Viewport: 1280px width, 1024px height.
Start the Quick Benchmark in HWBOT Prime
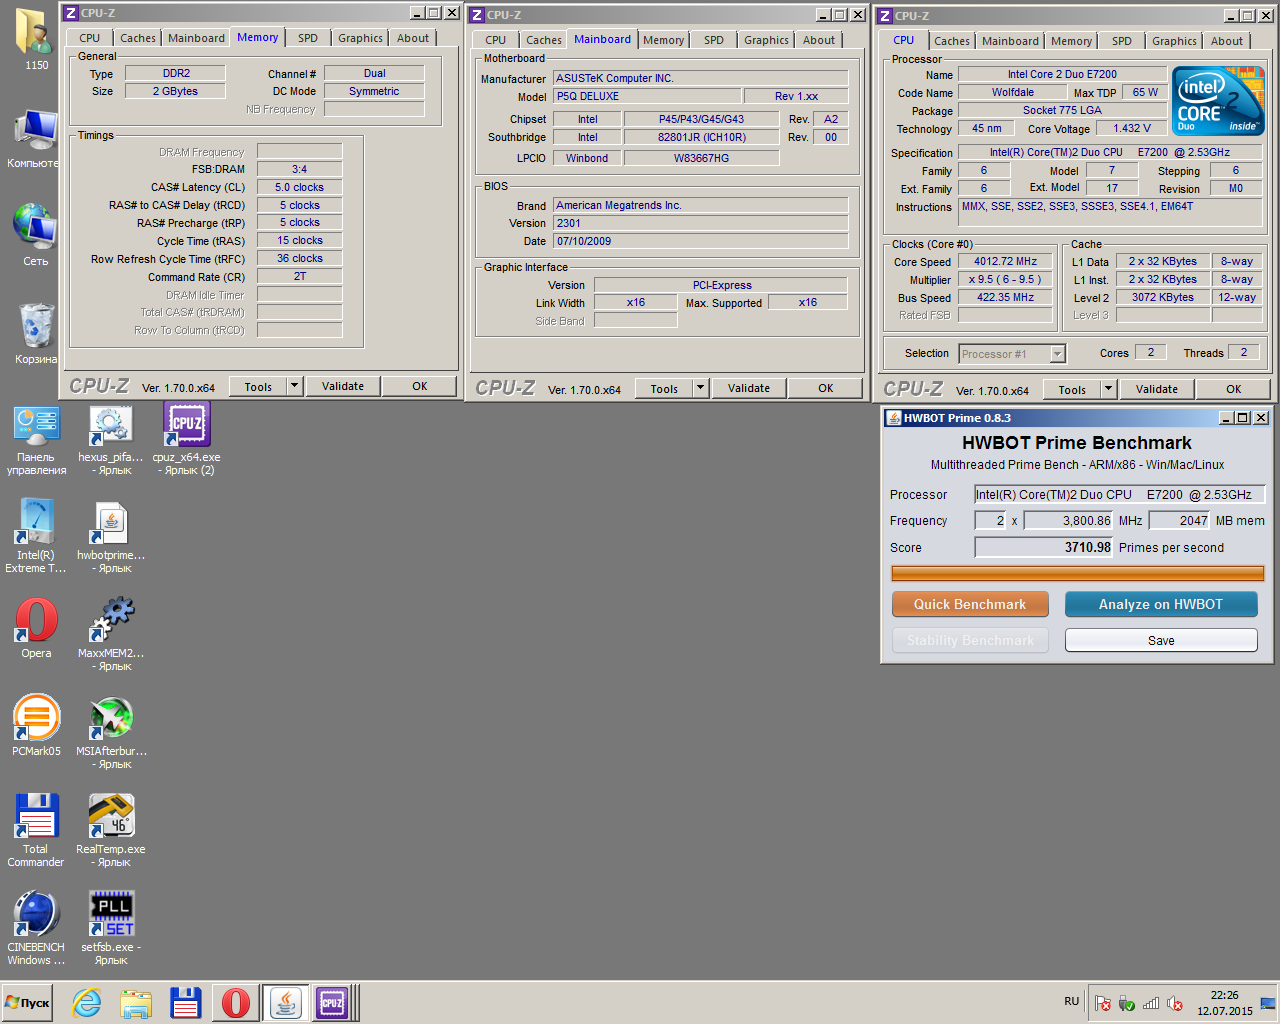coord(970,604)
